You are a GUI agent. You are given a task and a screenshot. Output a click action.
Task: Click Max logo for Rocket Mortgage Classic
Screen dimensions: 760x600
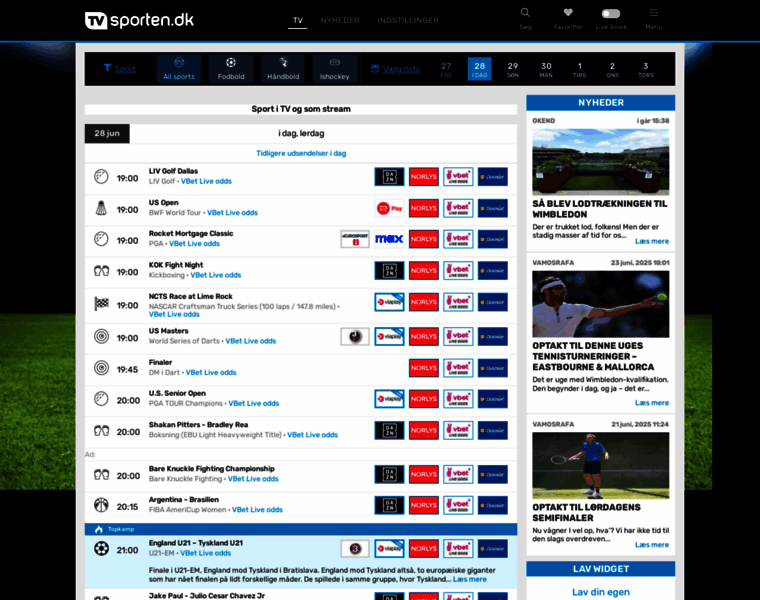(389, 239)
